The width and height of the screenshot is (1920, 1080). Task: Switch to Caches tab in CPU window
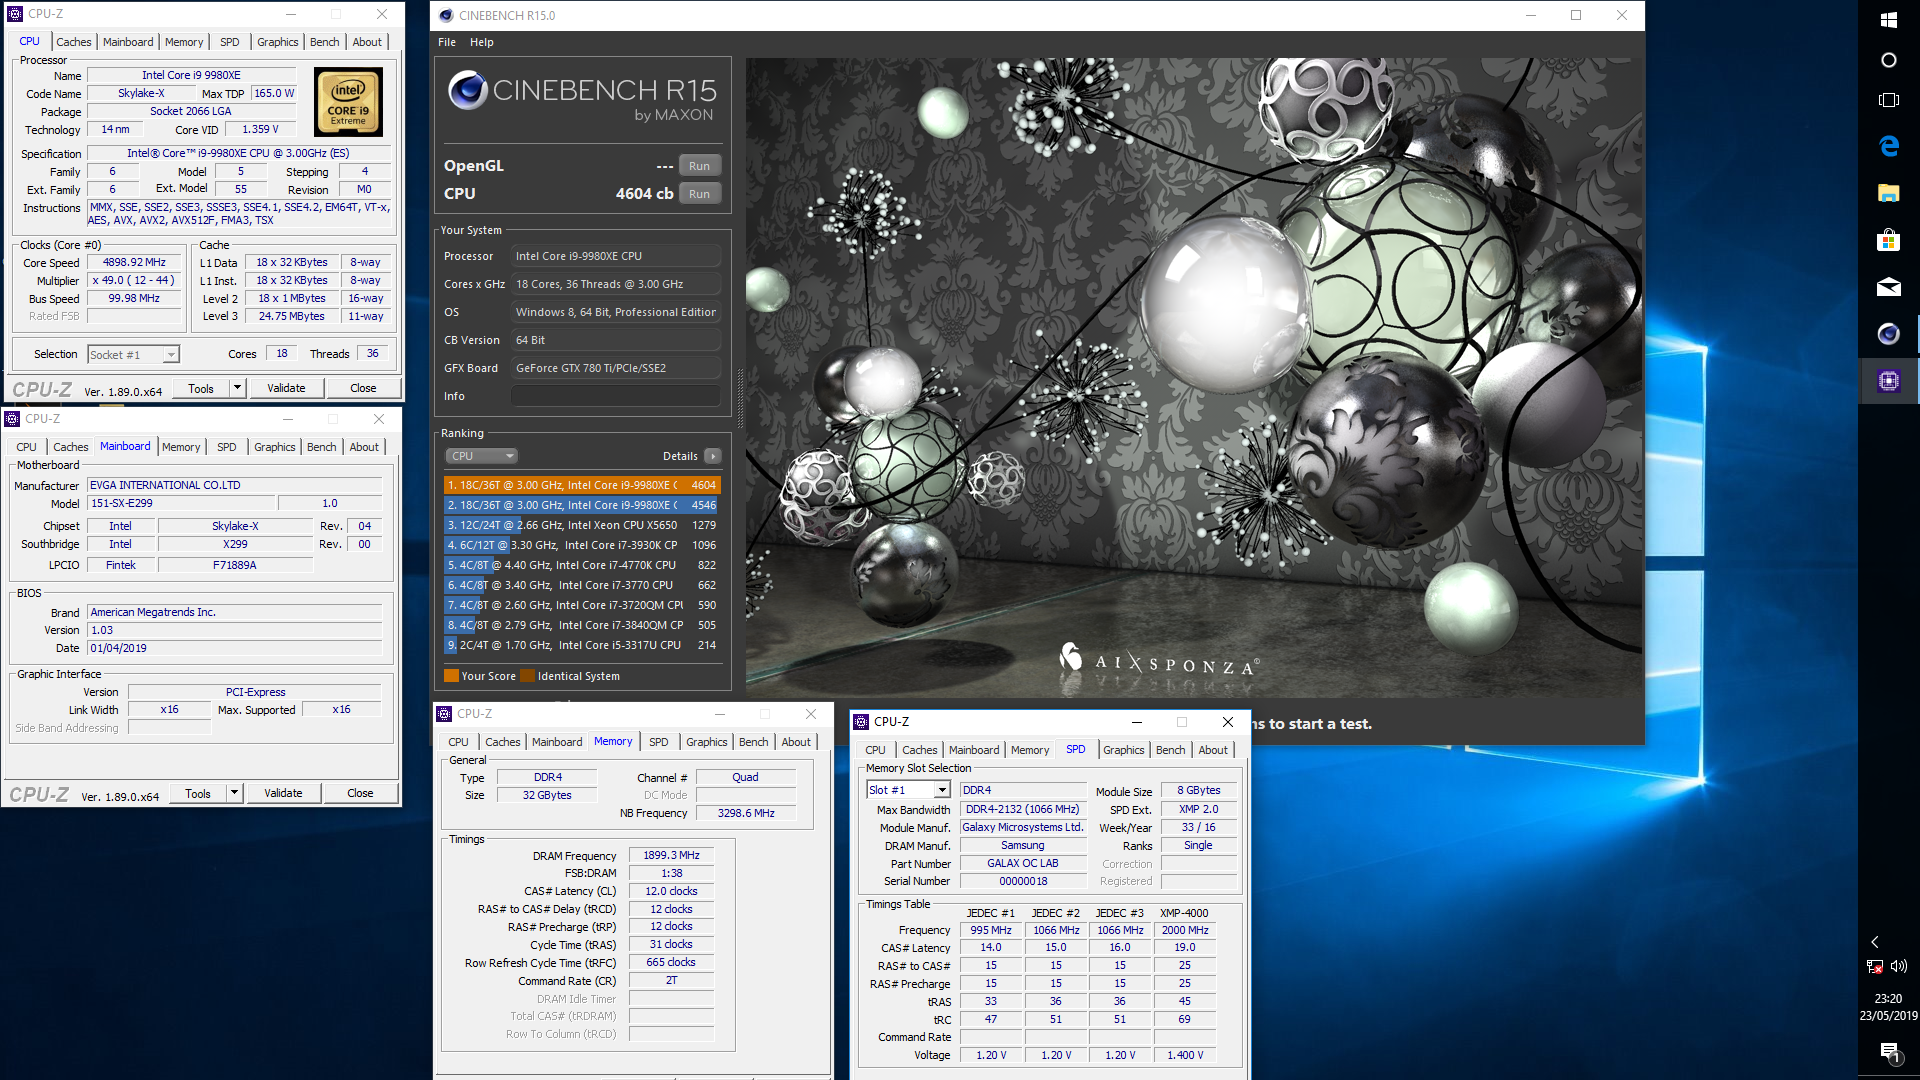pos(74,42)
